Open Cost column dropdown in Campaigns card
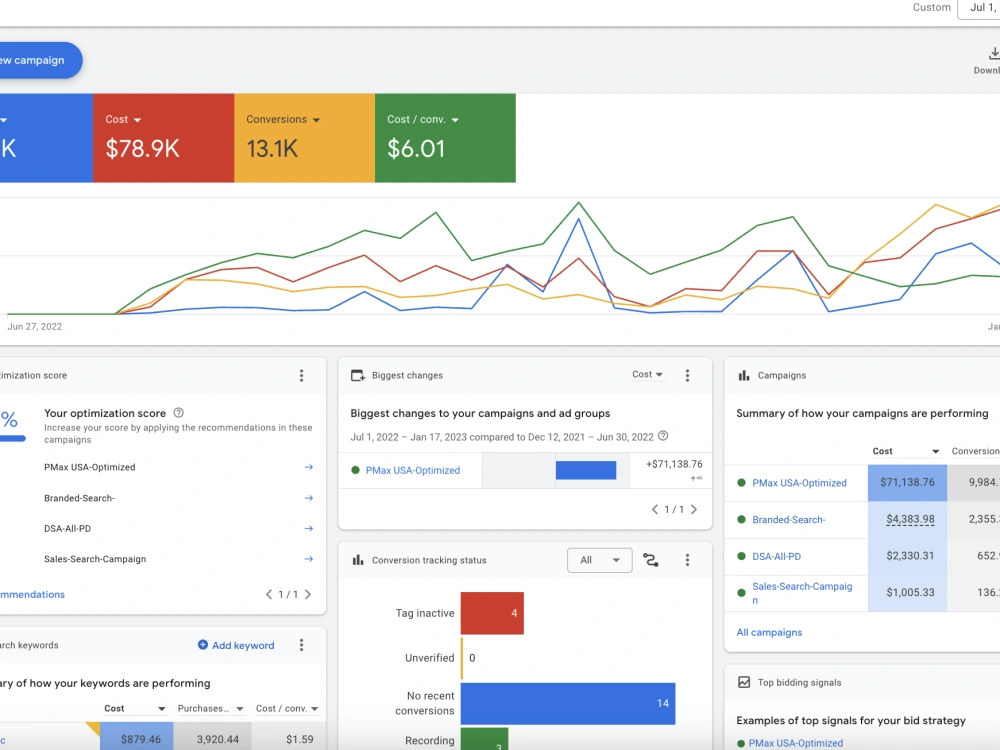The width and height of the screenshot is (1000, 750). (x=906, y=451)
